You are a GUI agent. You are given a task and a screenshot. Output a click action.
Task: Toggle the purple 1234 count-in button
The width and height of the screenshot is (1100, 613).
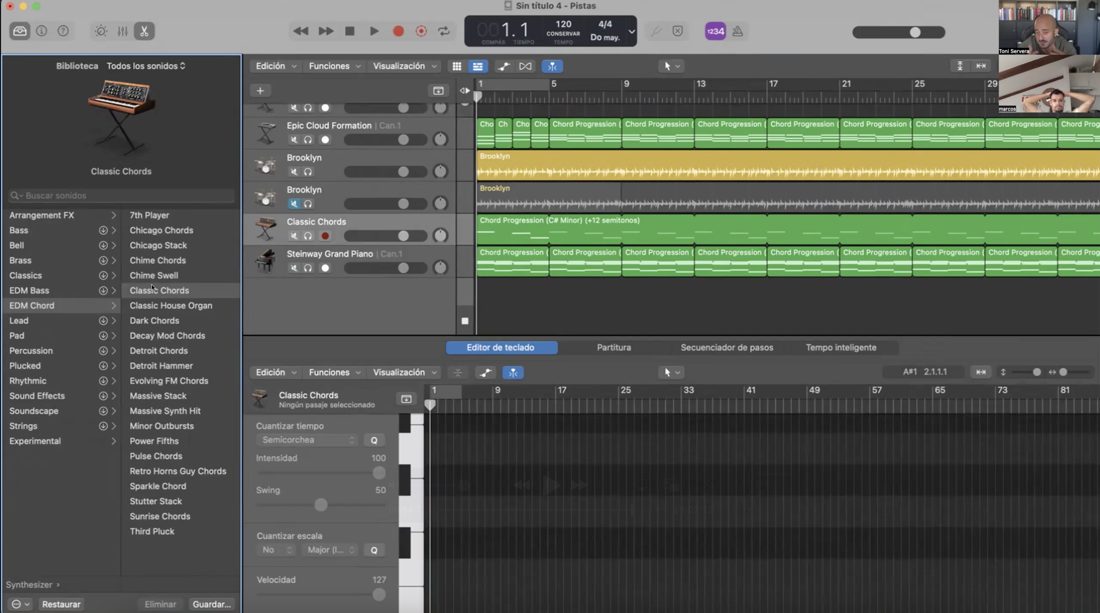pyautogui.click(x=715, y=31)
